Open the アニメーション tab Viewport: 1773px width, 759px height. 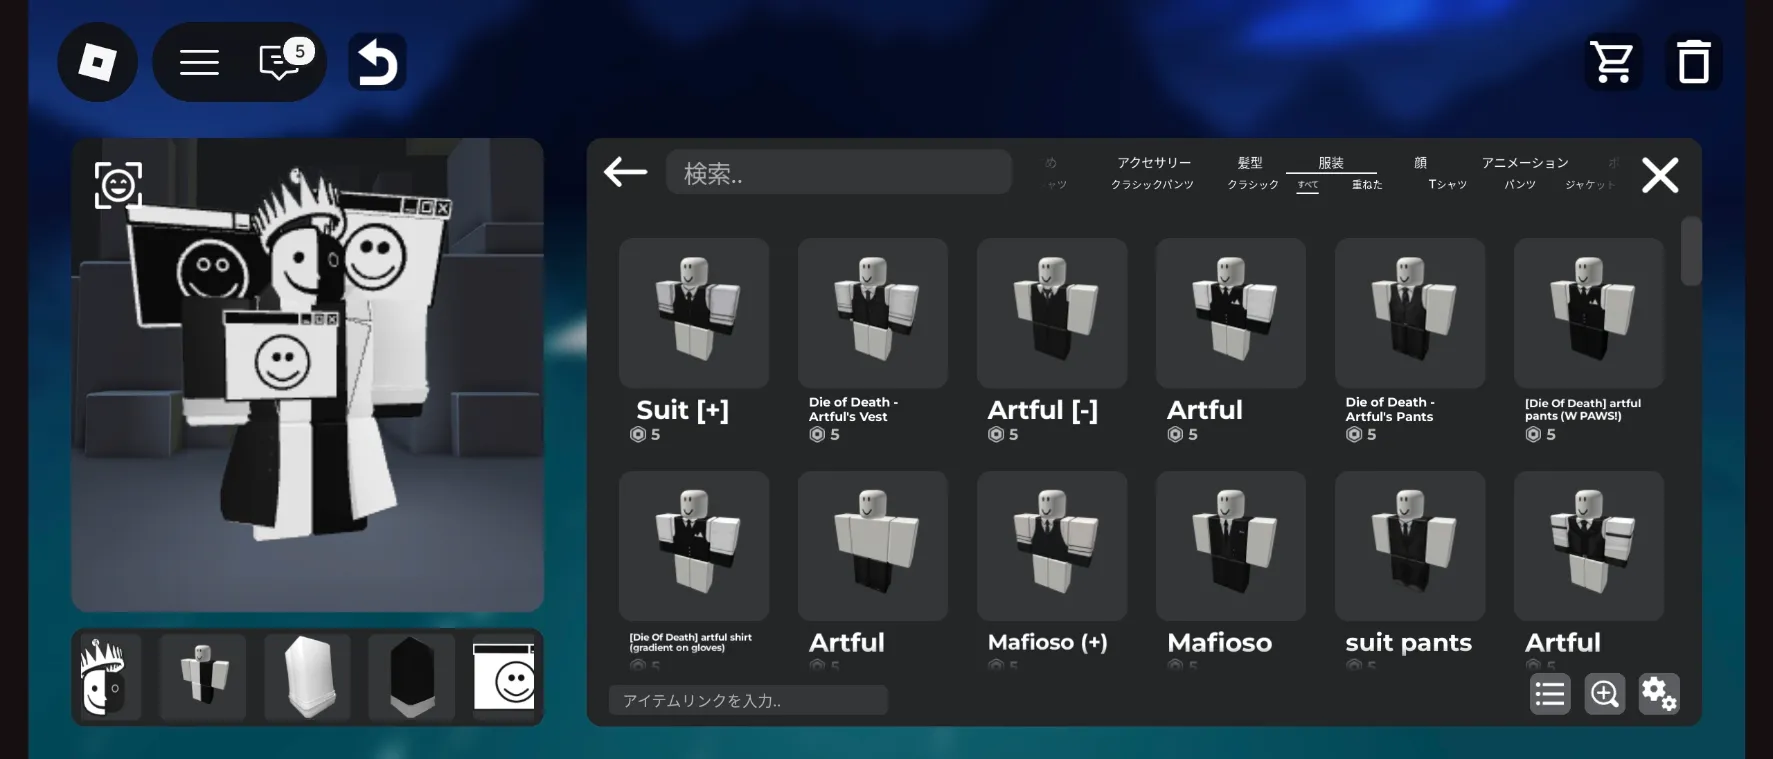[x=1525, y=162]
